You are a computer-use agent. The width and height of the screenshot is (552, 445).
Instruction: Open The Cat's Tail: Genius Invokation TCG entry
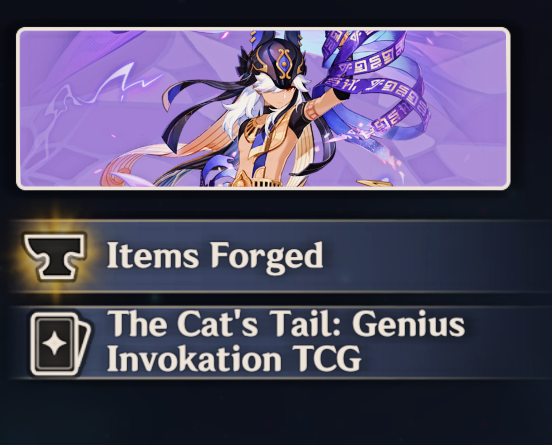(282, 343)
